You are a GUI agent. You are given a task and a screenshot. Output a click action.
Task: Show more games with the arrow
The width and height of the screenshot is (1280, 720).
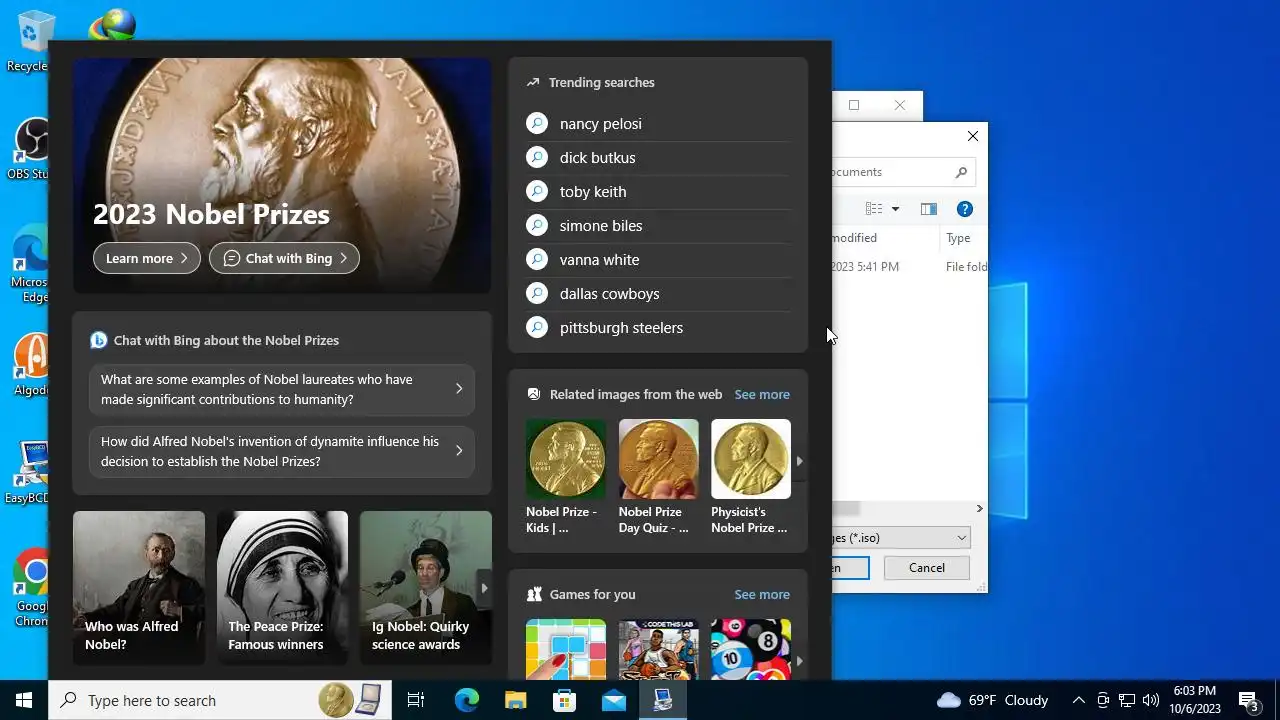tap(799, 661)
